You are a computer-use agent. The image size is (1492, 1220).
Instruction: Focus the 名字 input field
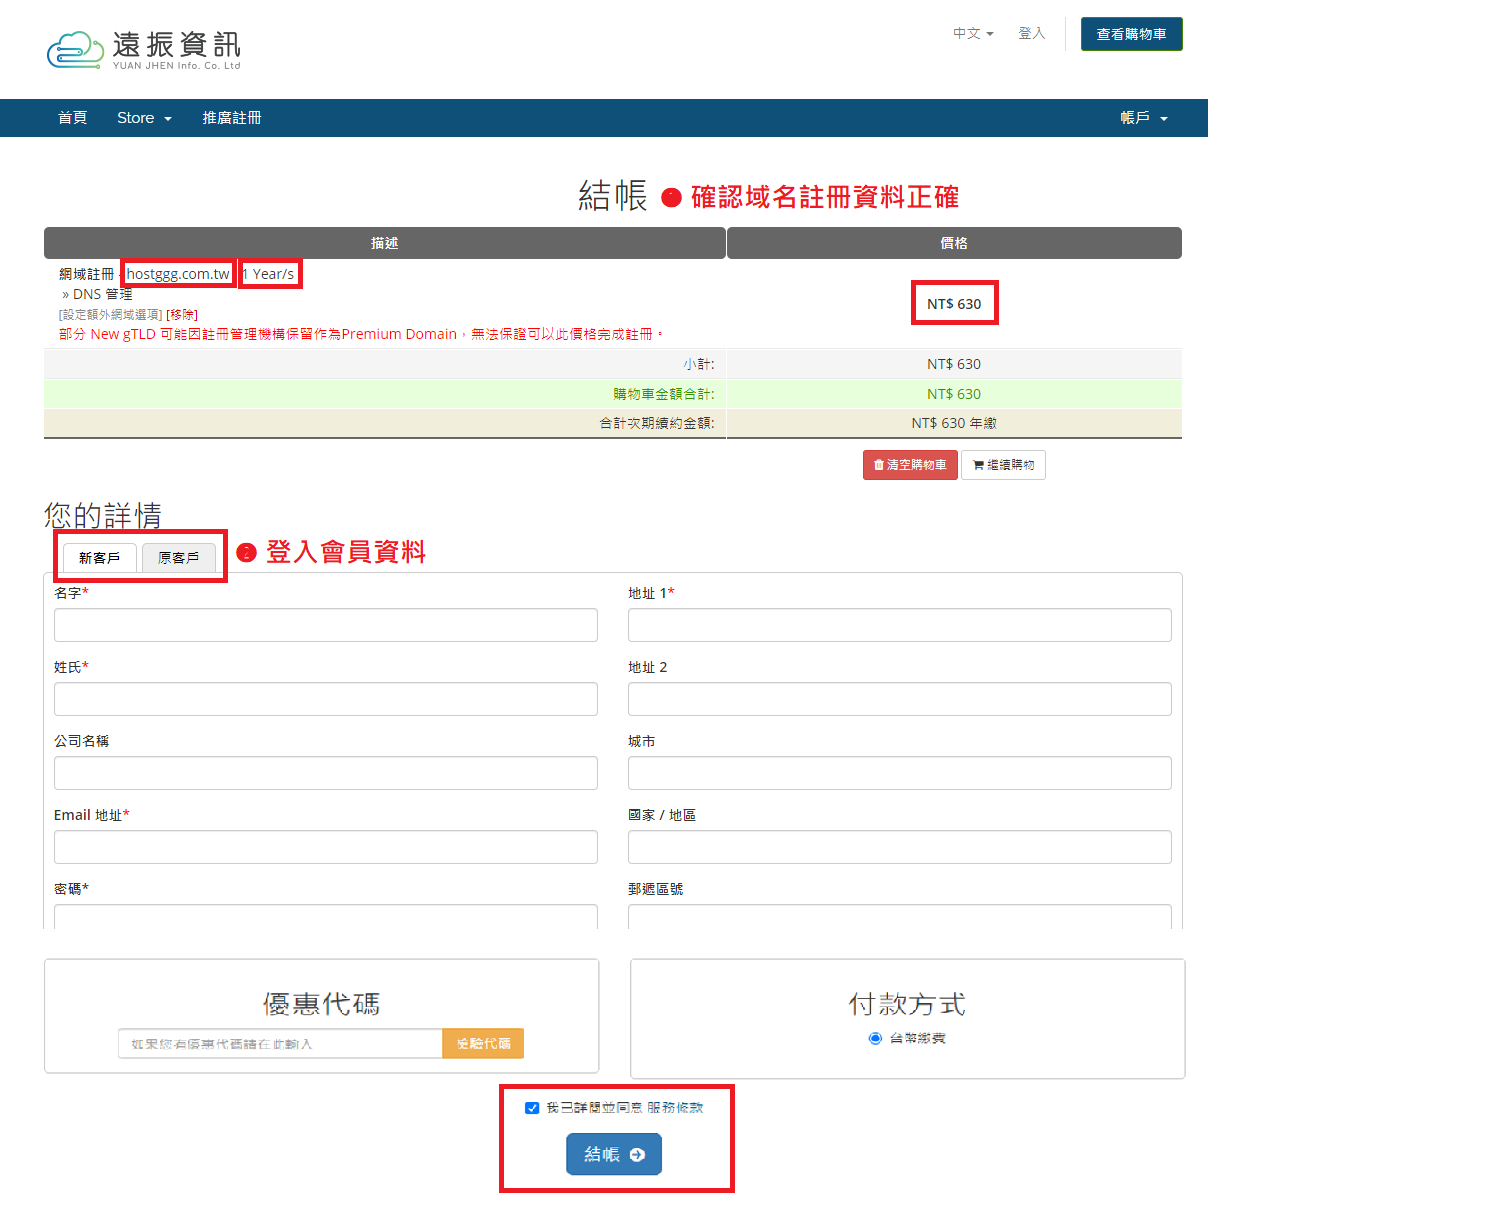tap(326, 625)
